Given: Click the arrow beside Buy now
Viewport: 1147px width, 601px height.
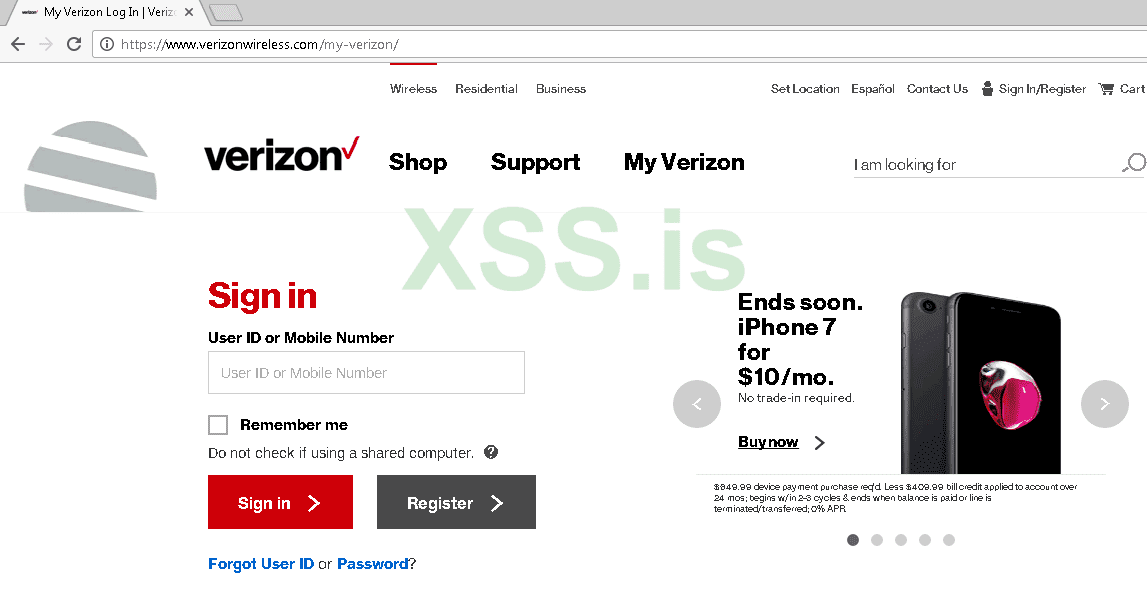Looking at the screenshot, I should click(819, 442).
